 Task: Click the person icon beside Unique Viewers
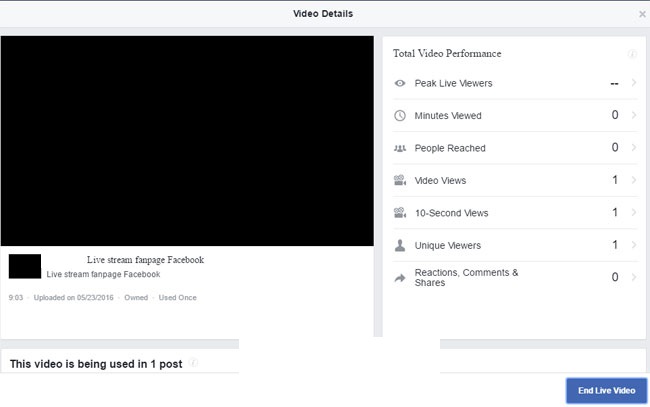click(x=400, y=245)
